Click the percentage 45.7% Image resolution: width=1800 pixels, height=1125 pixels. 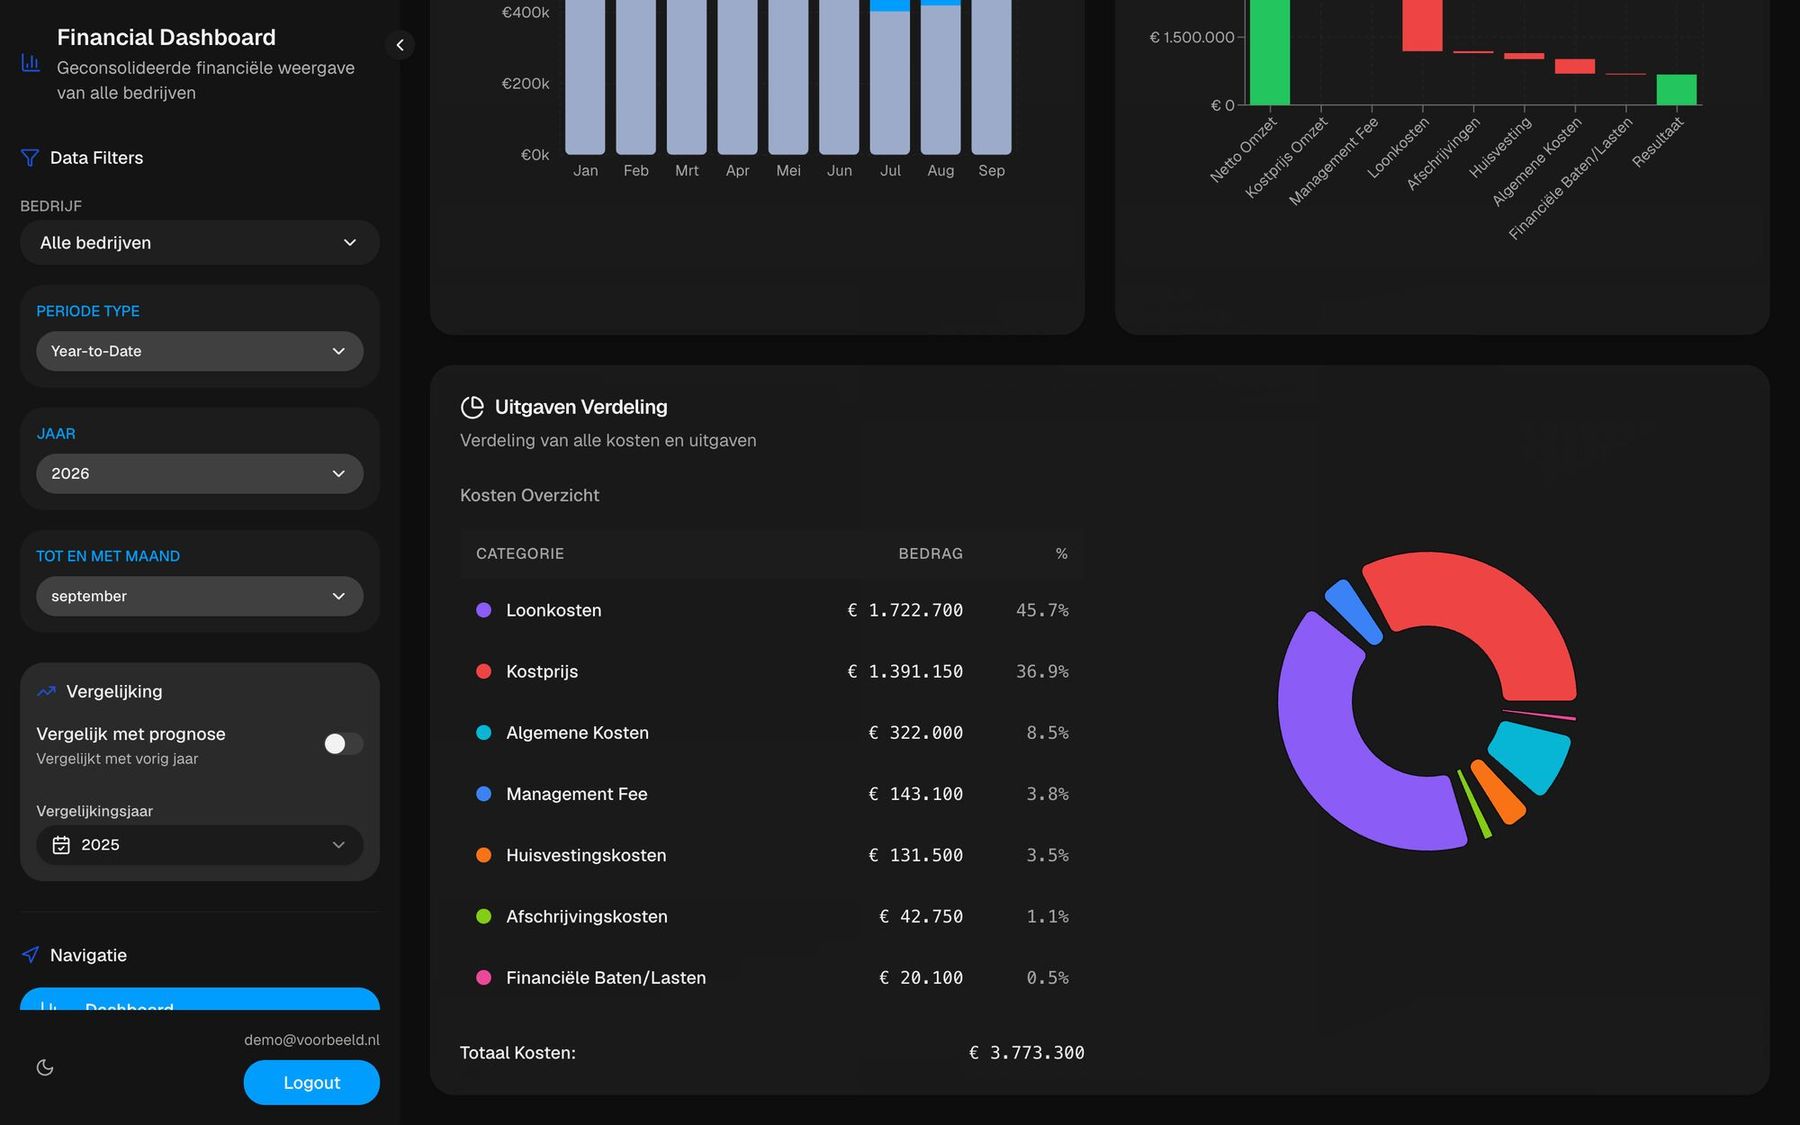(x=1042, y=610)
